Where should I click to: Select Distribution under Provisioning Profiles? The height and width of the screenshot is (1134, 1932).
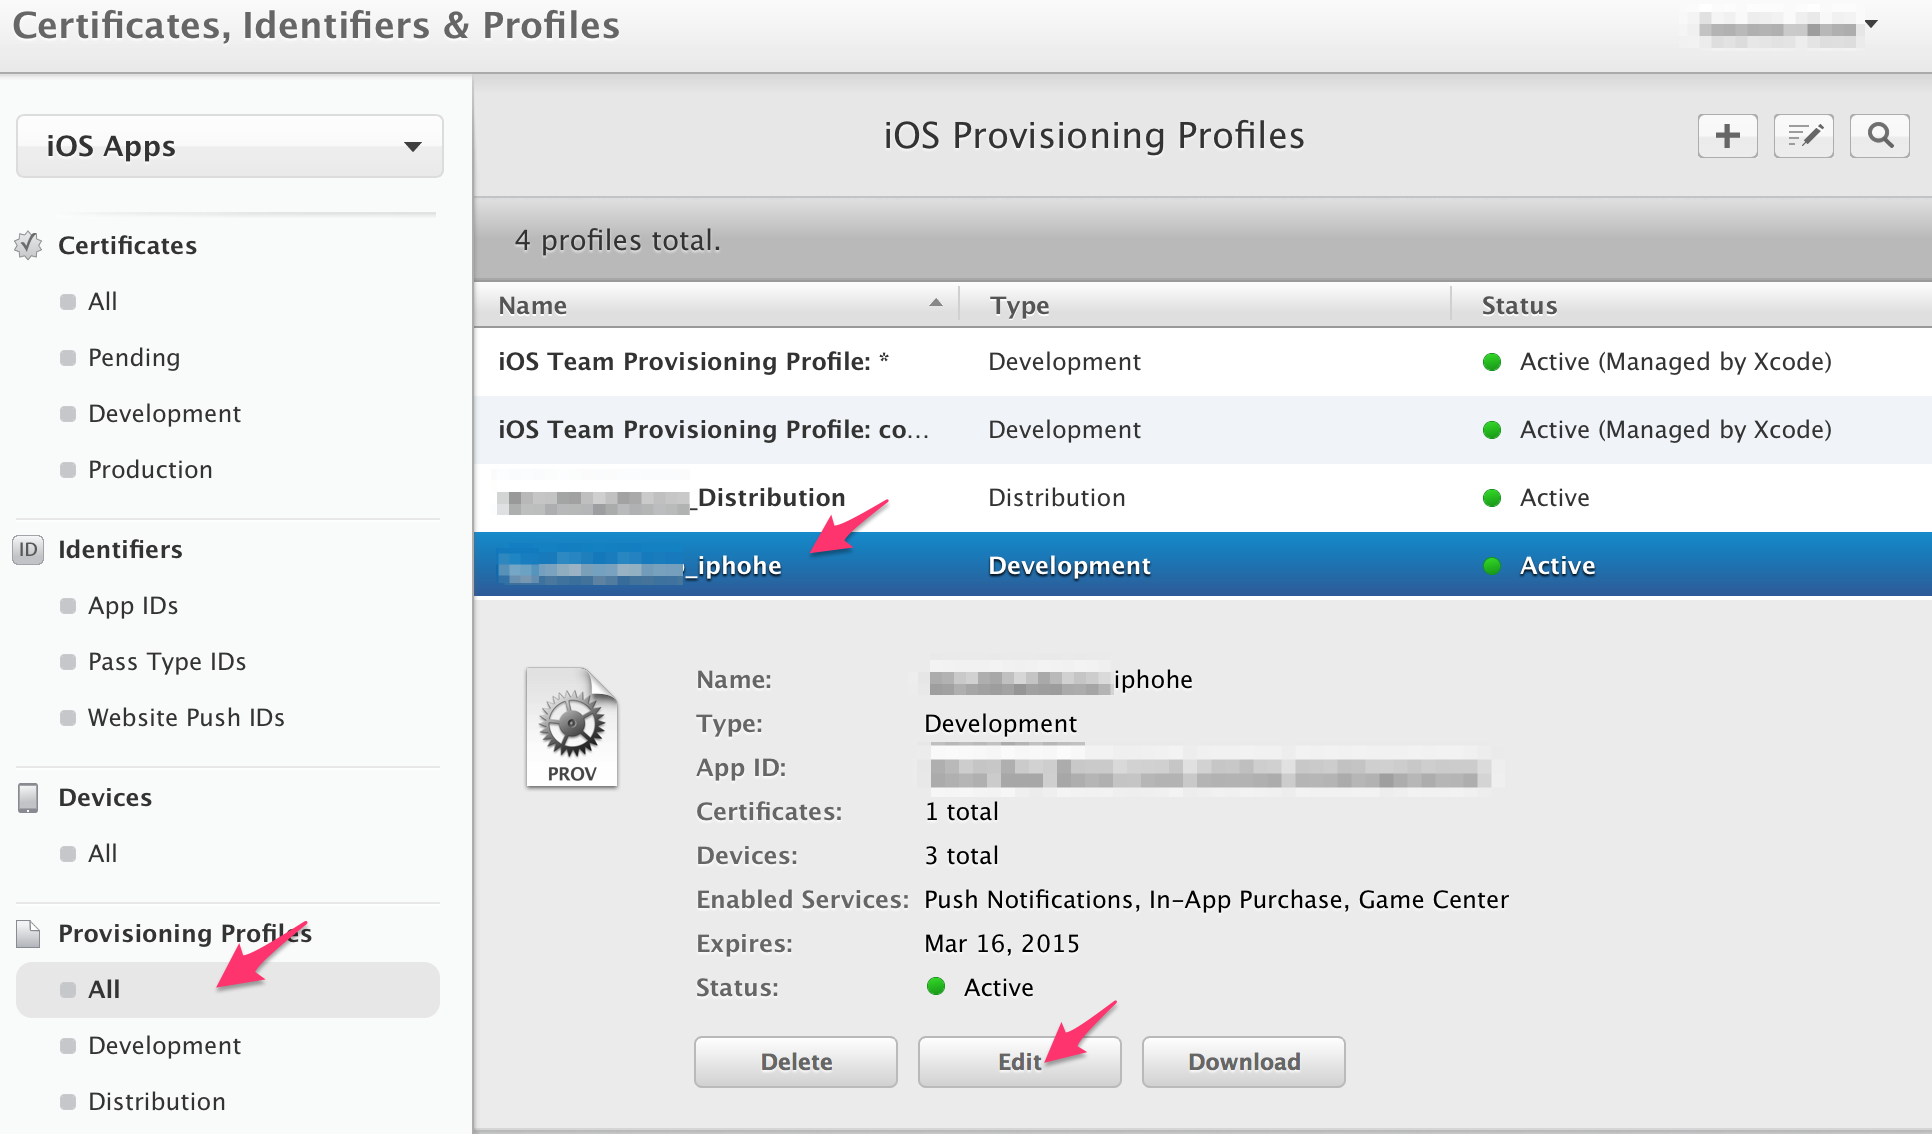point(156,1101)
